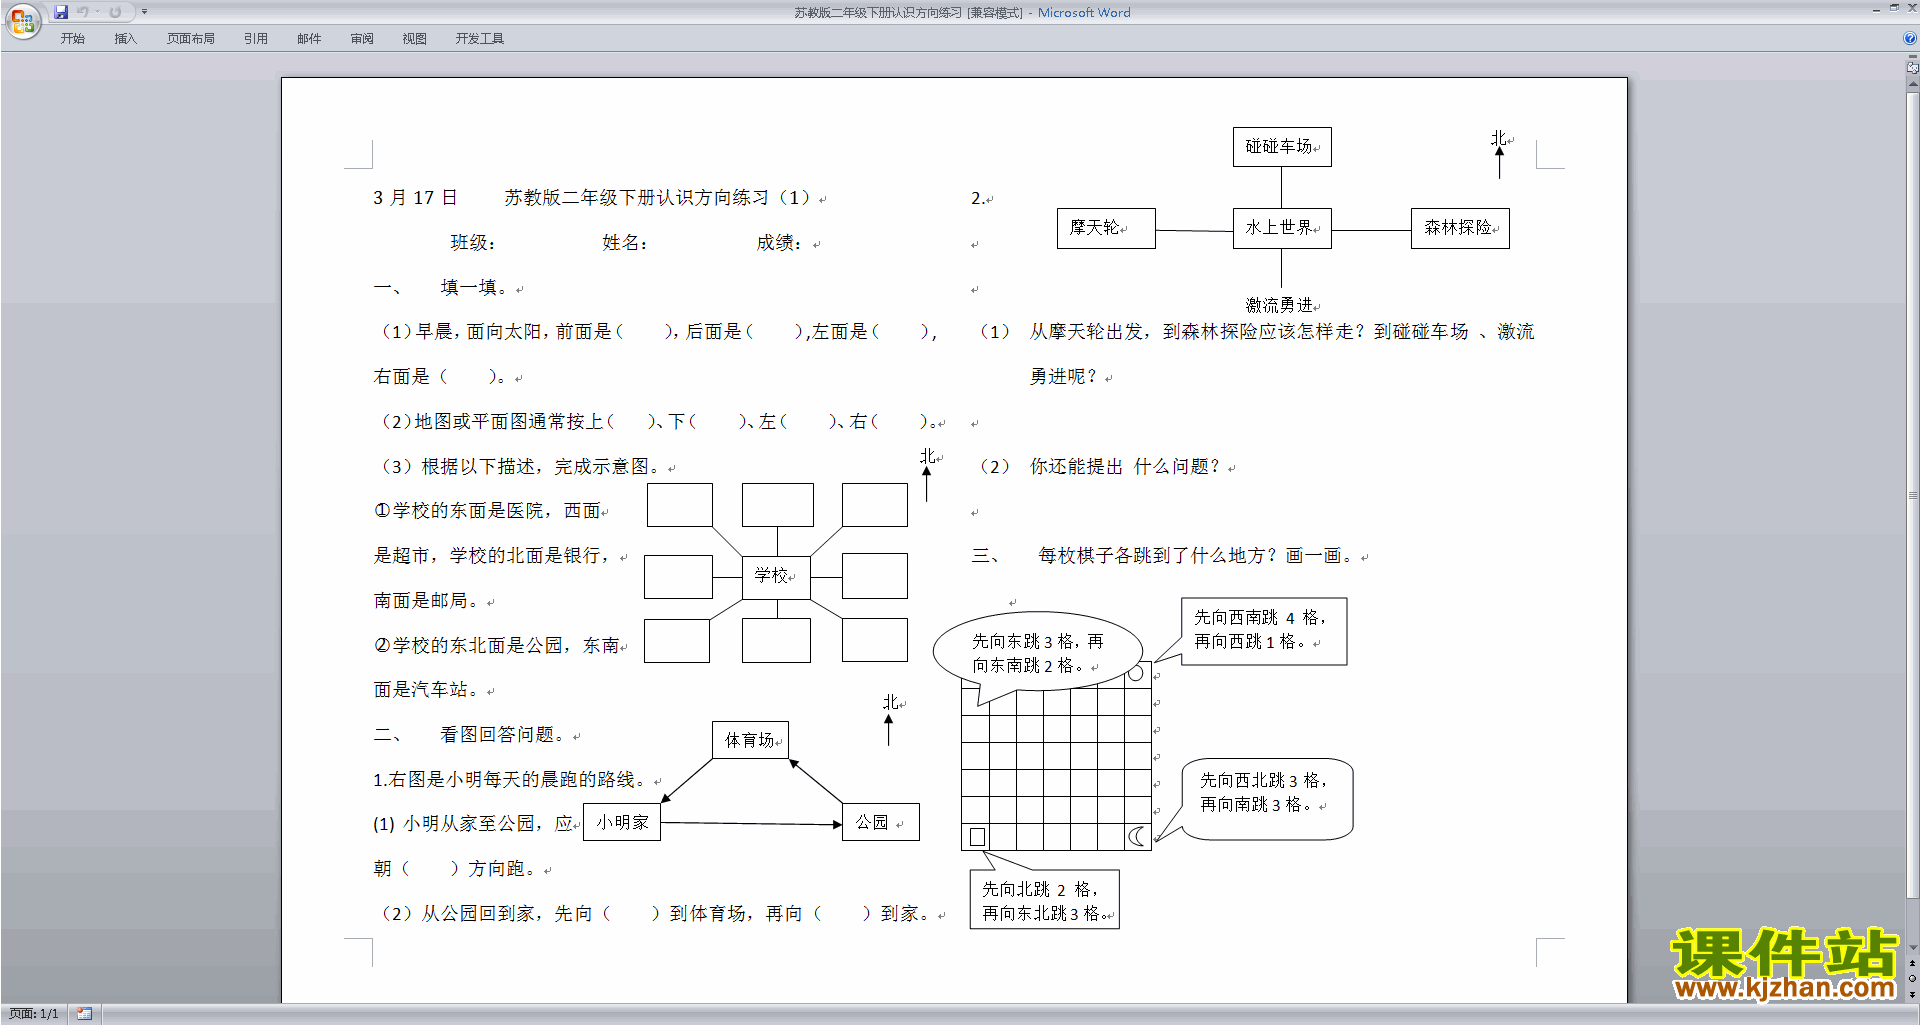Click the 班级： label in the document
Viewport: 1920px width, 1025px height.
473,243
